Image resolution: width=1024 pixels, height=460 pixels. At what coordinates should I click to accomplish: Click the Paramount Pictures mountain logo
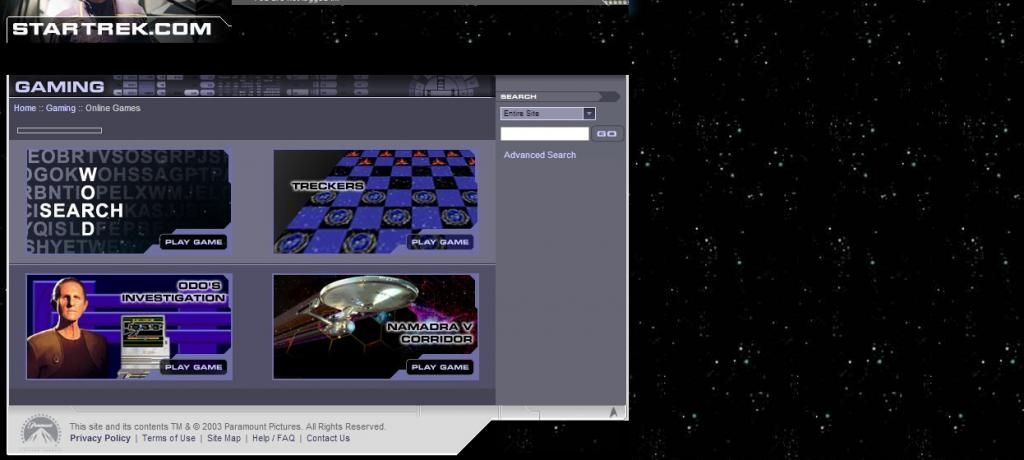(x=40, y=432)
